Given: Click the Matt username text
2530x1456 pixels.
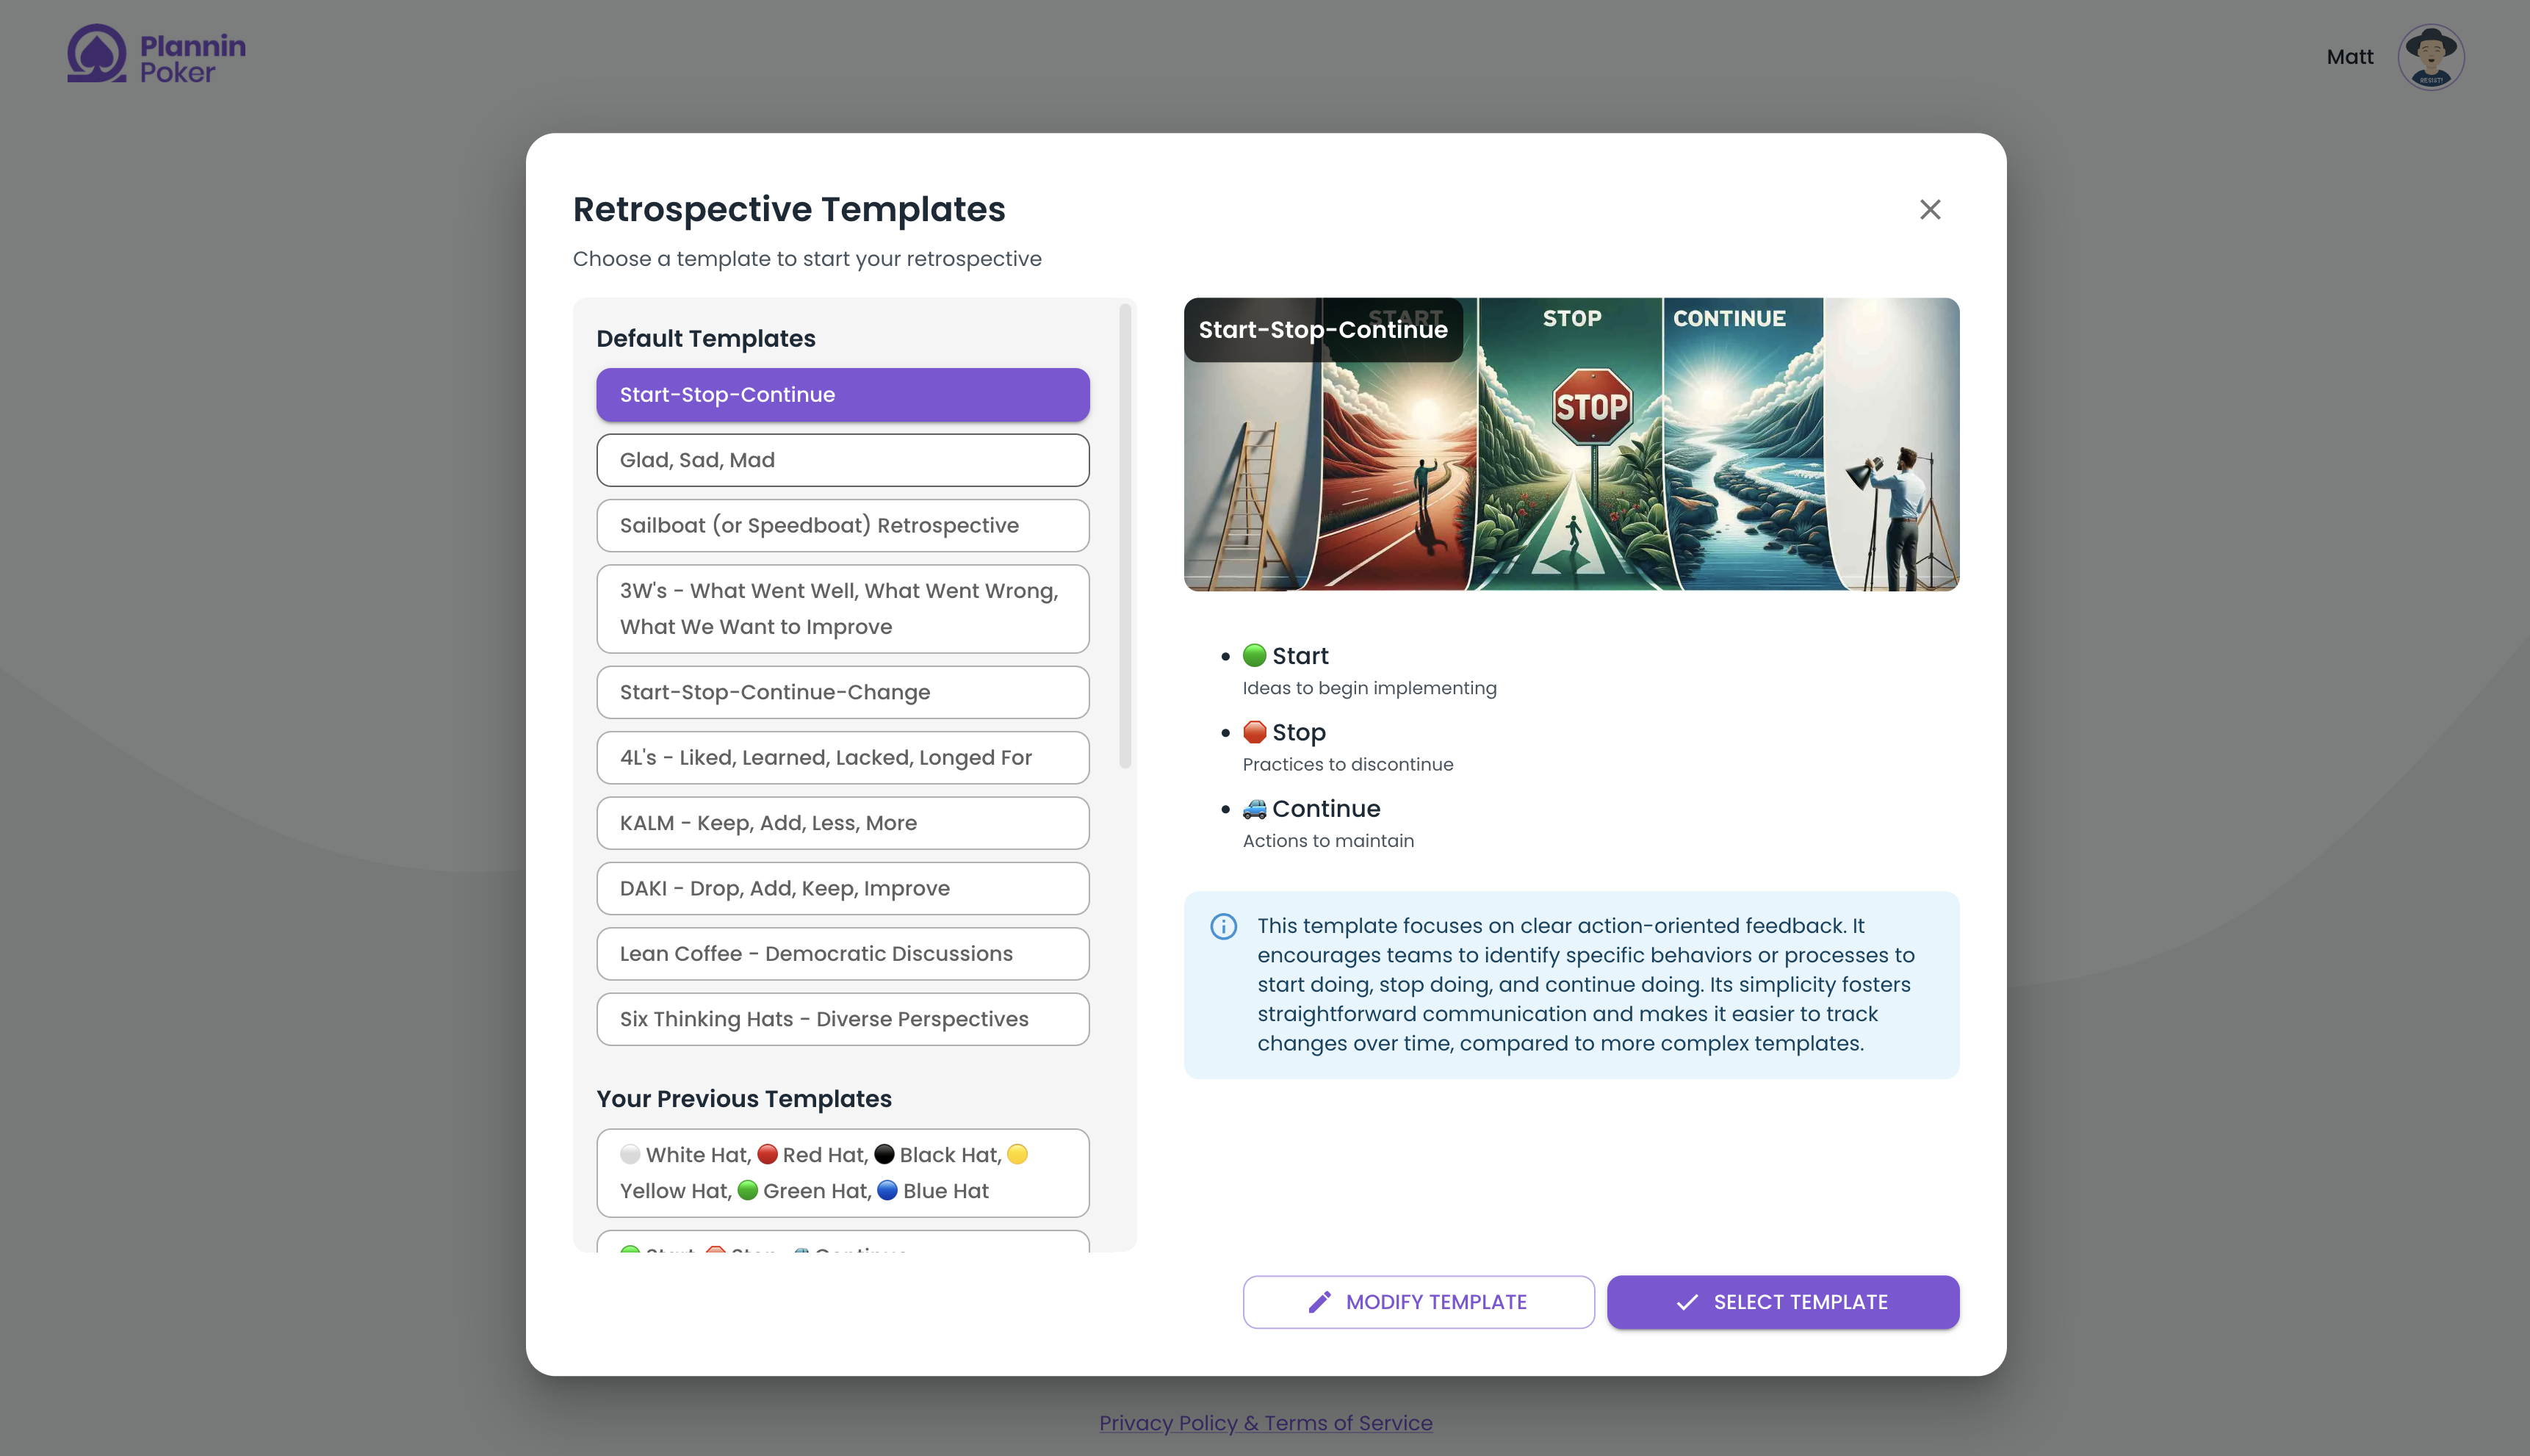Looking at the screenshot, I should (2350, 57).
